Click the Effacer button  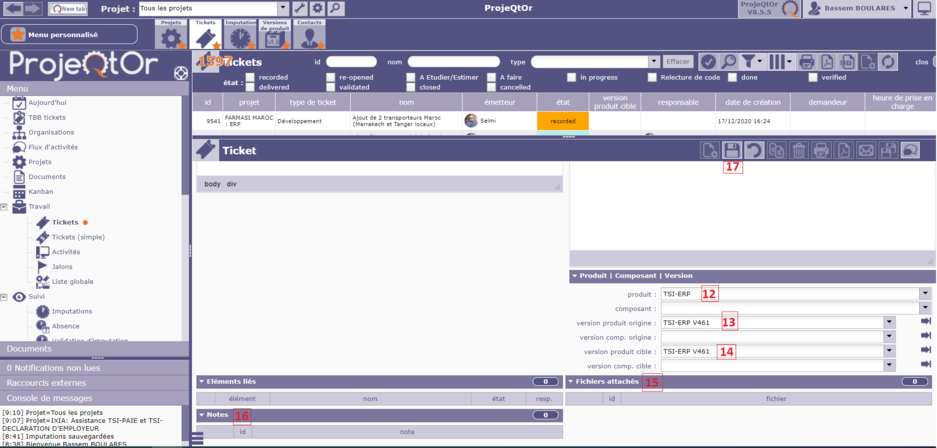(678, 62)
